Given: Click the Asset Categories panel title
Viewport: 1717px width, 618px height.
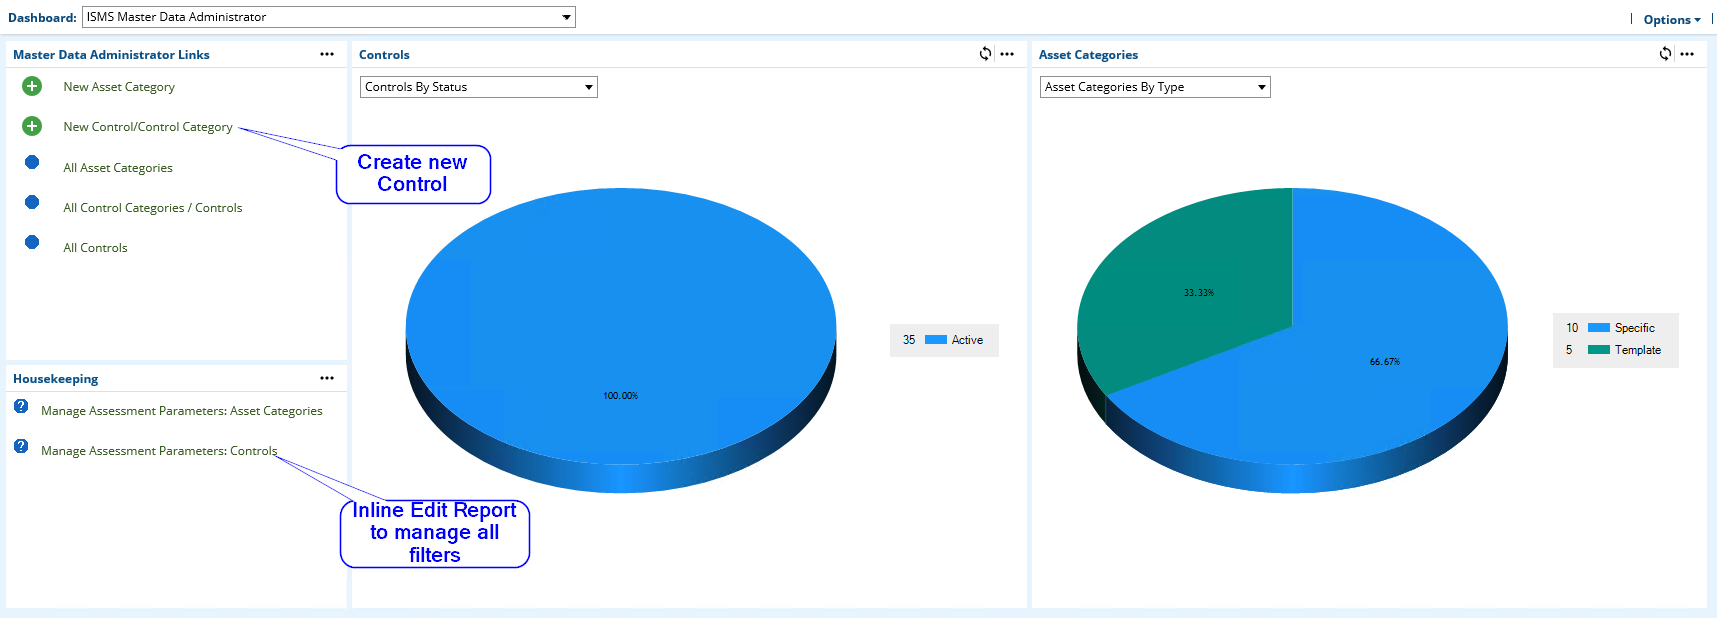Looking at the screenshot, I should pos(1088,55).
